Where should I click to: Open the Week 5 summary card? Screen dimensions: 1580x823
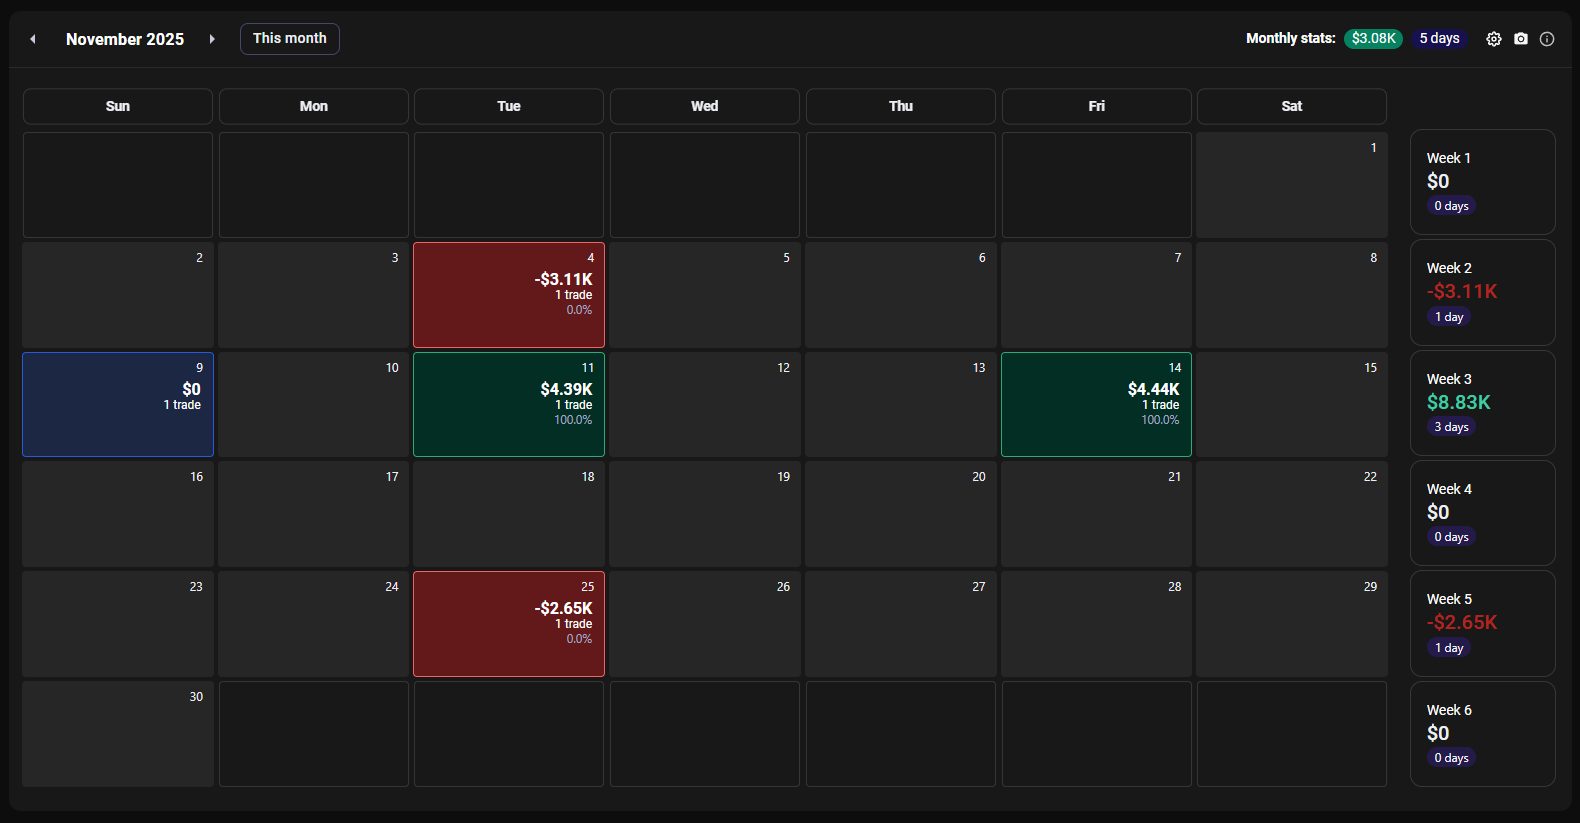point(1482,623)
